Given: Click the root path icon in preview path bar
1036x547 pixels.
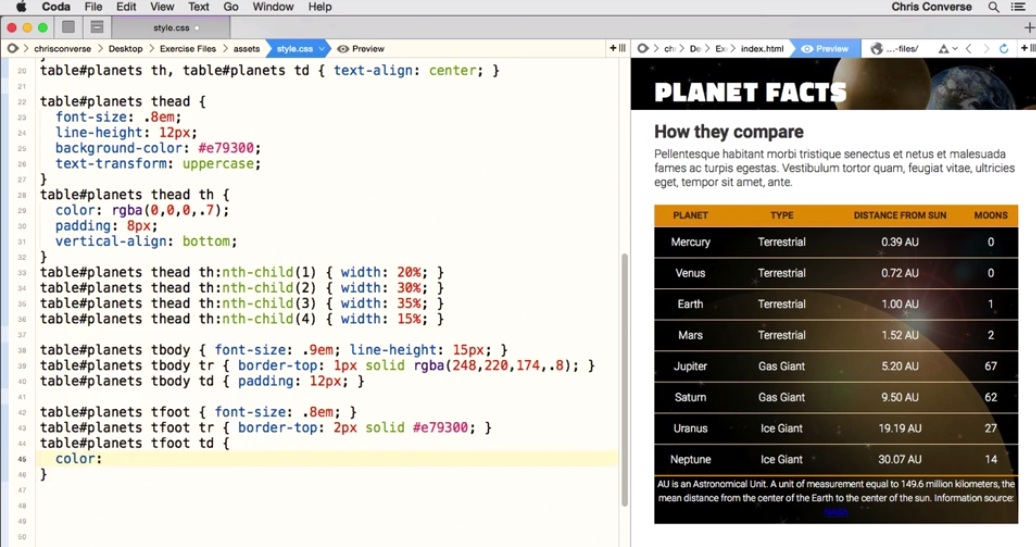Looking at the screenshot, I should (x=643, y=48).
